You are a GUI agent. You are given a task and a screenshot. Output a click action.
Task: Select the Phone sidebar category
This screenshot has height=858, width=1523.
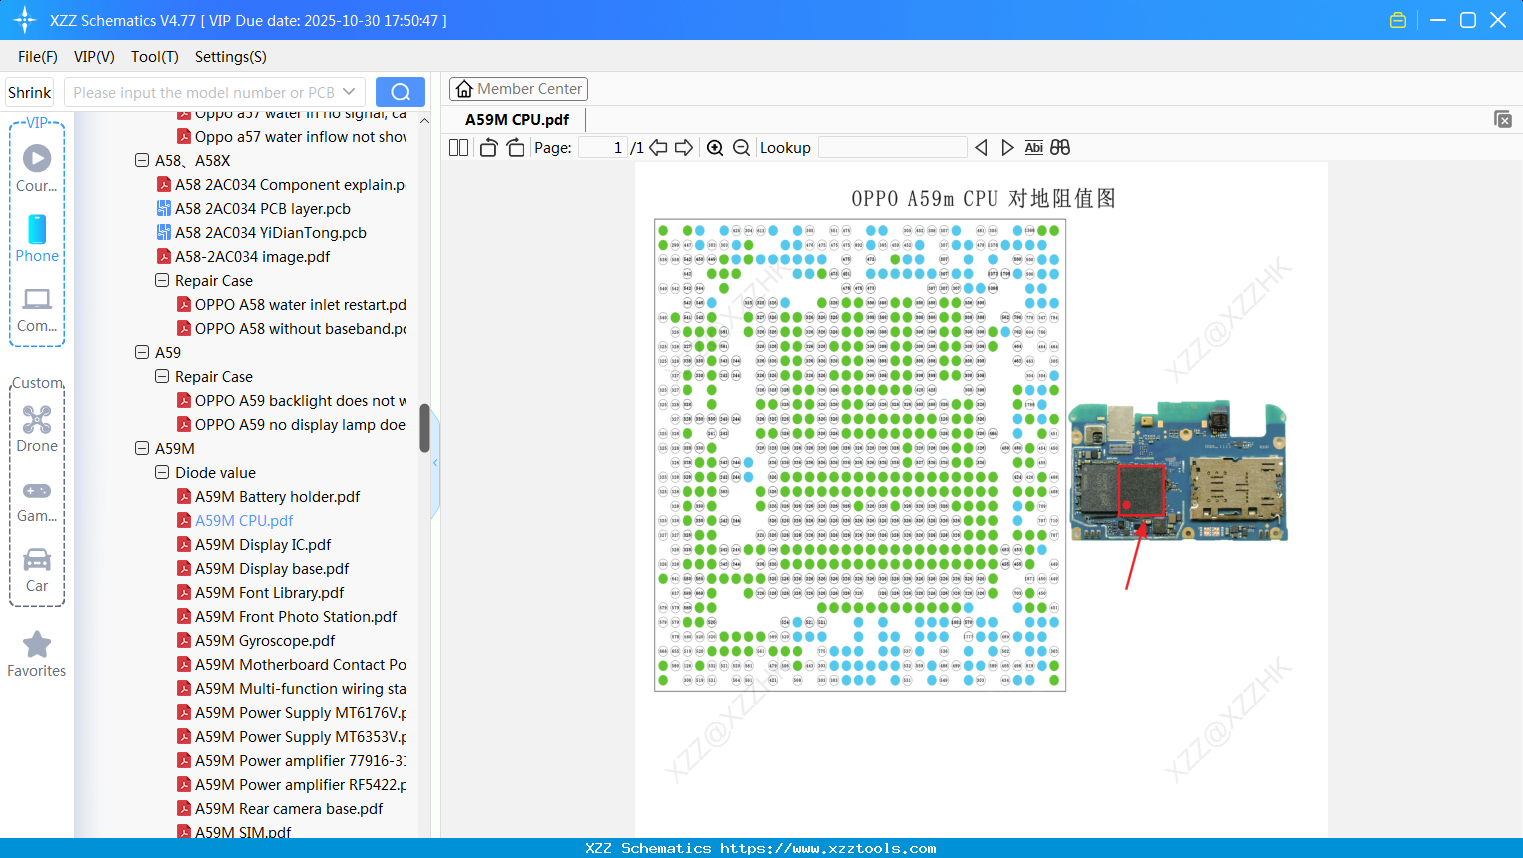(x=37, y=239)
